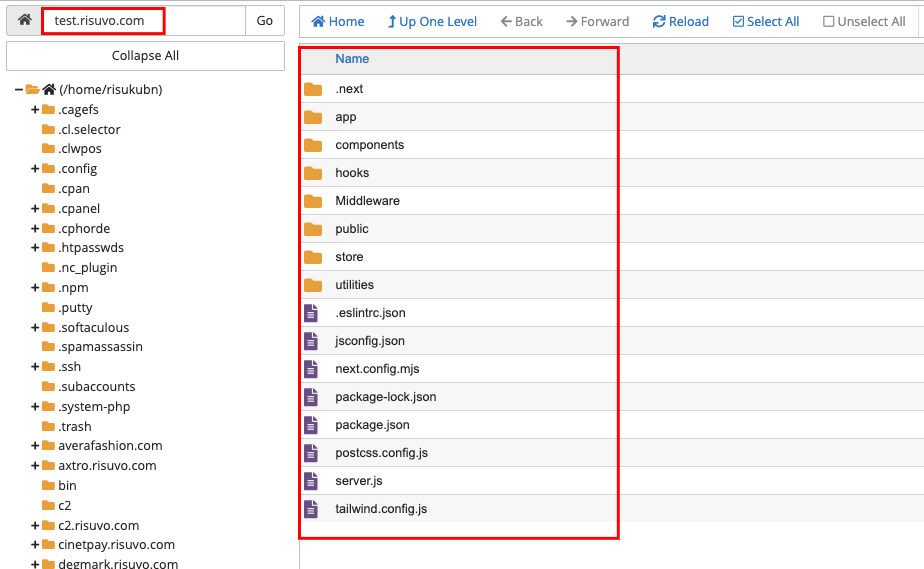924x569 pixels.
Task: Go Up One Level in toolbar
Action: [x=432, y=21]
